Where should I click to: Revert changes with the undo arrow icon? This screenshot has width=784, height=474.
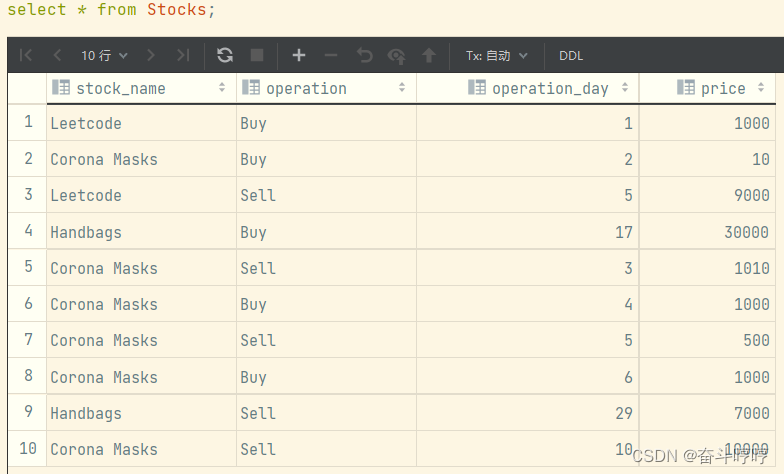tap(364, 55)
